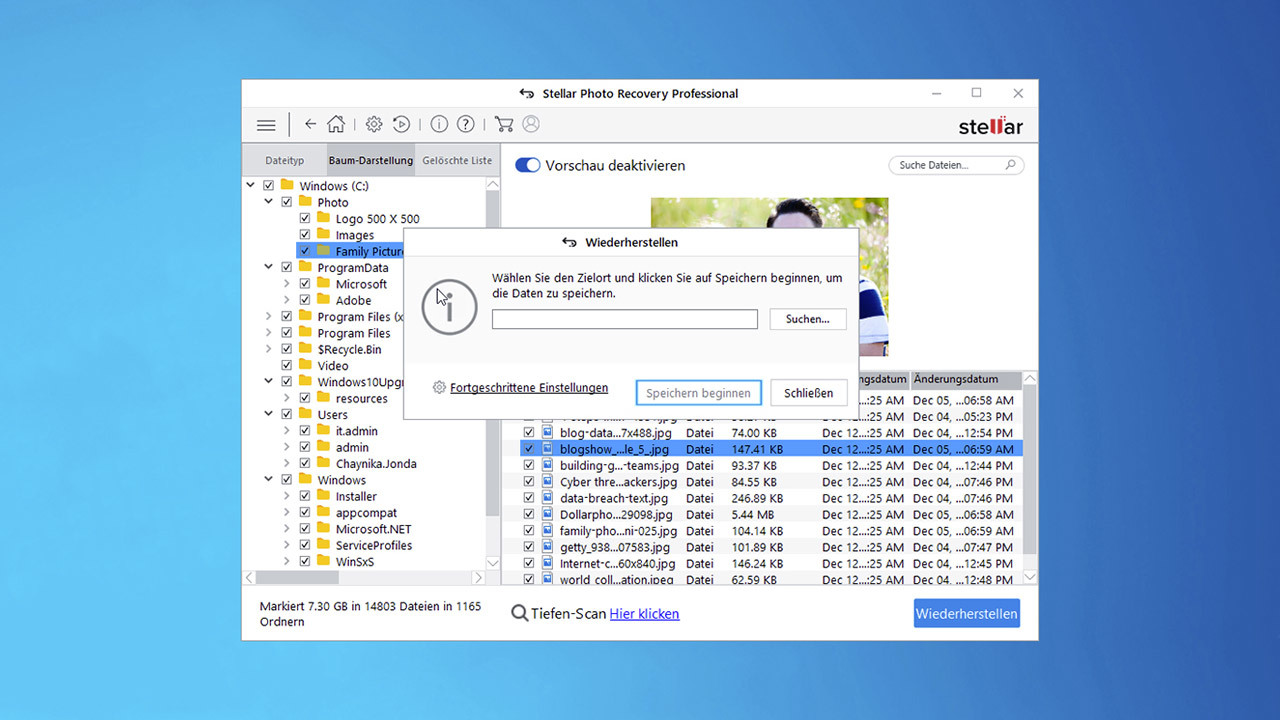The width and height of the screenshot is (1280, 720).
Task: Switch to the Baum-Darstellung tab
Action: click(370, 160)
